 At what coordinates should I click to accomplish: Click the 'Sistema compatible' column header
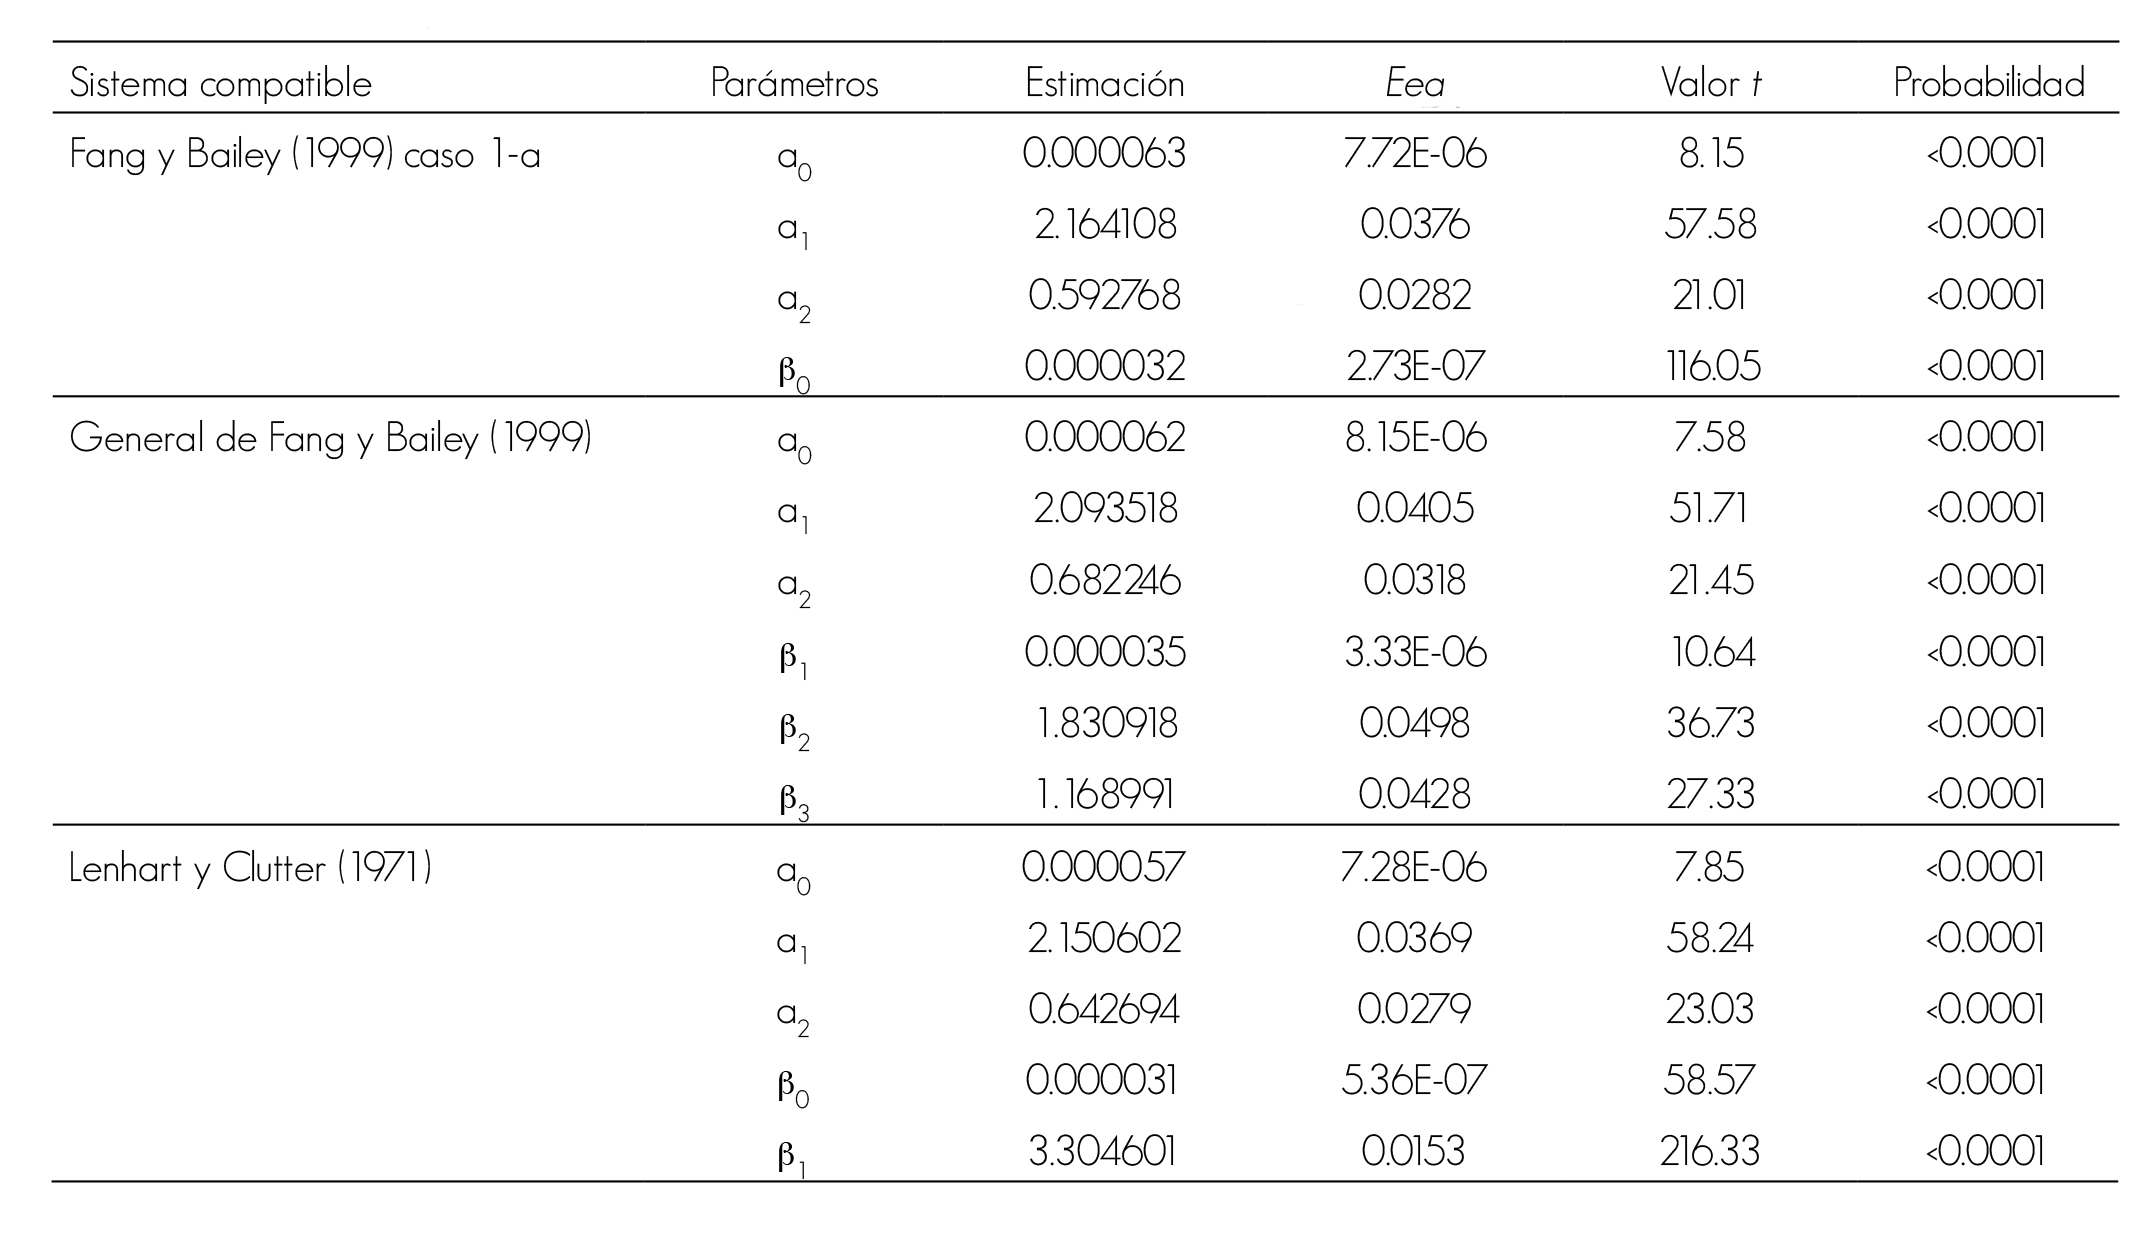pos(220,84)
